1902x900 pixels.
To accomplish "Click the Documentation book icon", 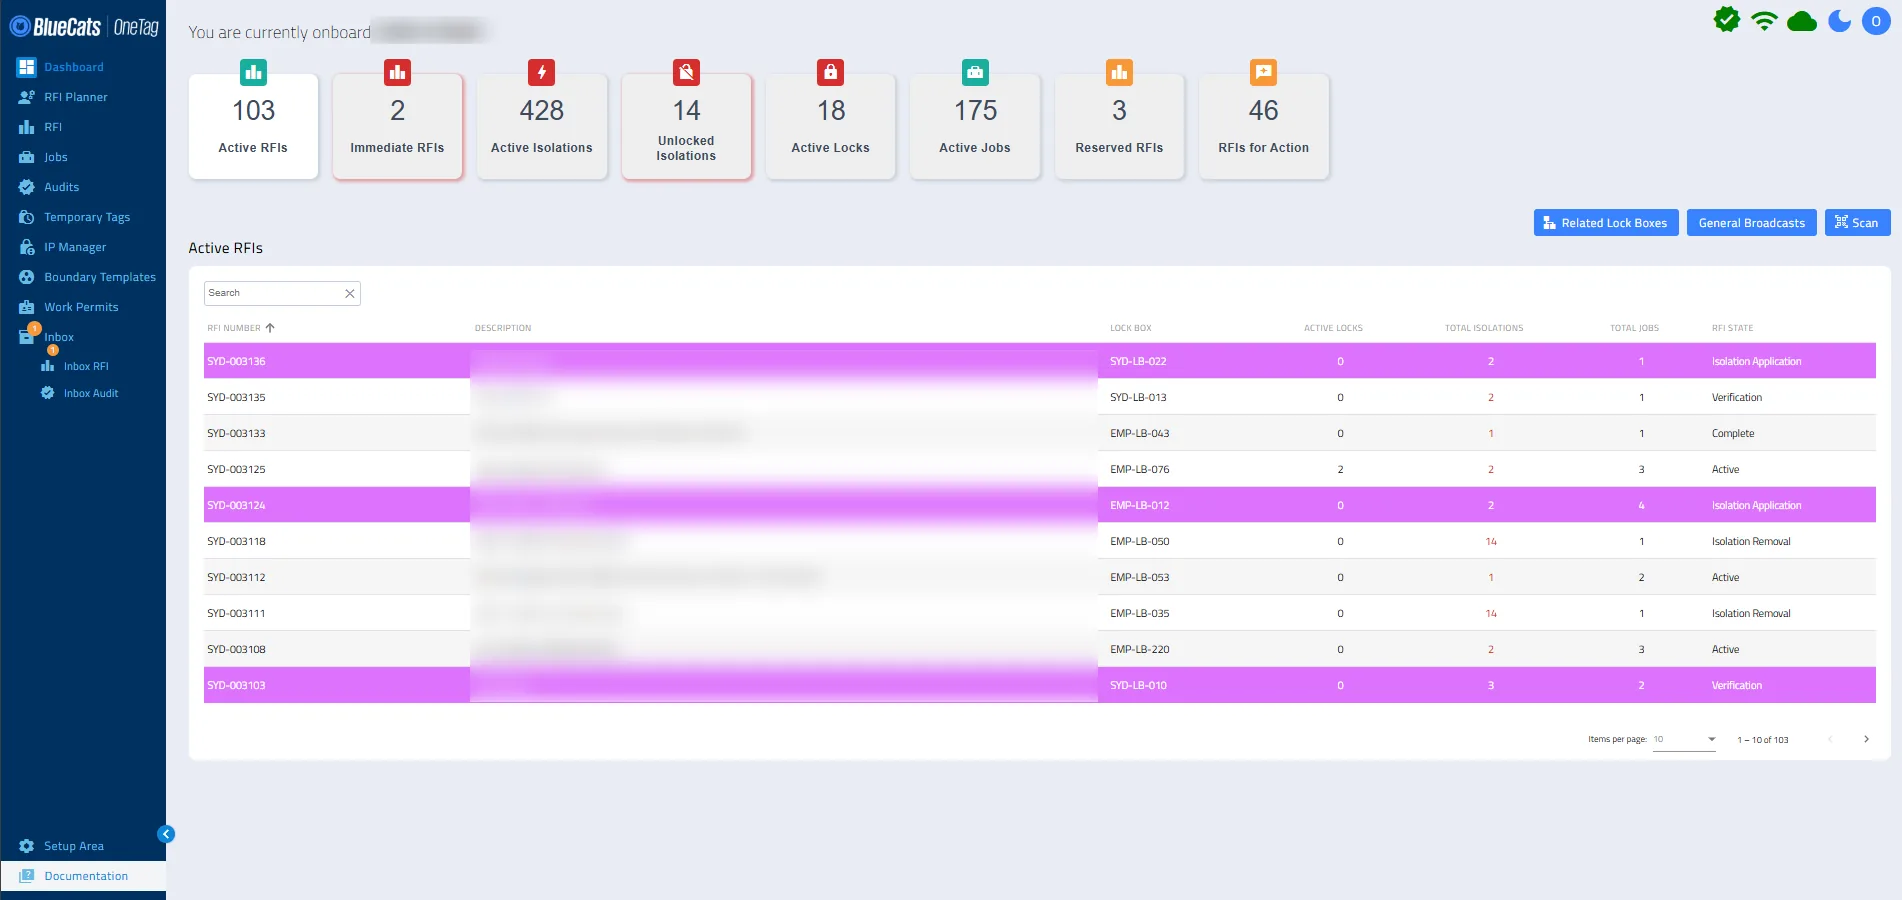I will point(27,876).
